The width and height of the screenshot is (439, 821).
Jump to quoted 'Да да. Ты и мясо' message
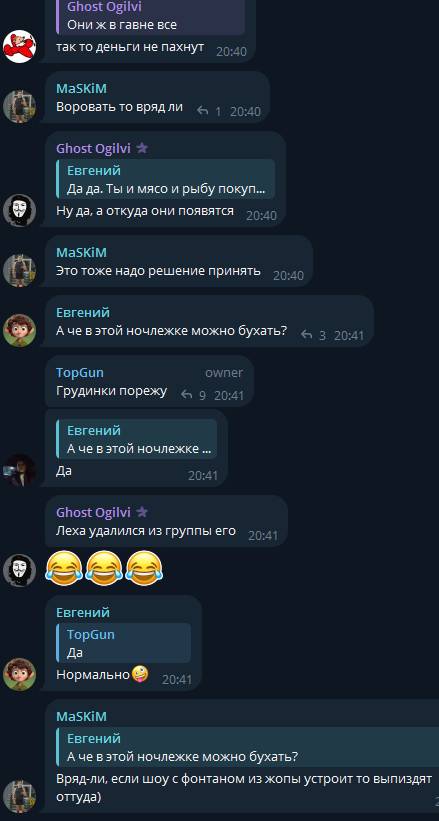(x=166, y=179)
